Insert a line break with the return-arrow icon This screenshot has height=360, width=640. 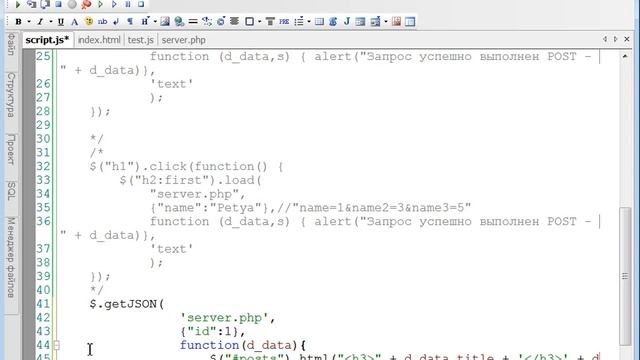point(116,22)
